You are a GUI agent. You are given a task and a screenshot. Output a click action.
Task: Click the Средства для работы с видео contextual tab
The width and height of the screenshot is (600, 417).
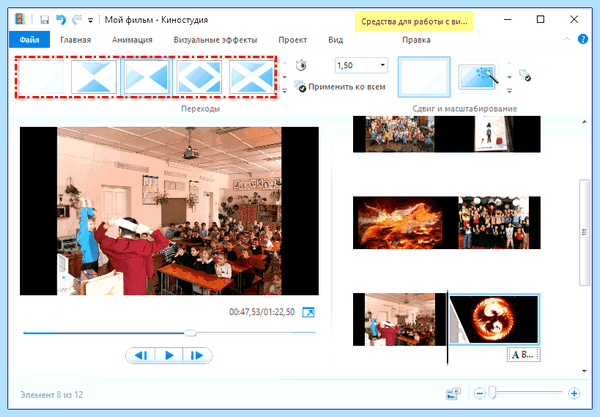point(414,21)
